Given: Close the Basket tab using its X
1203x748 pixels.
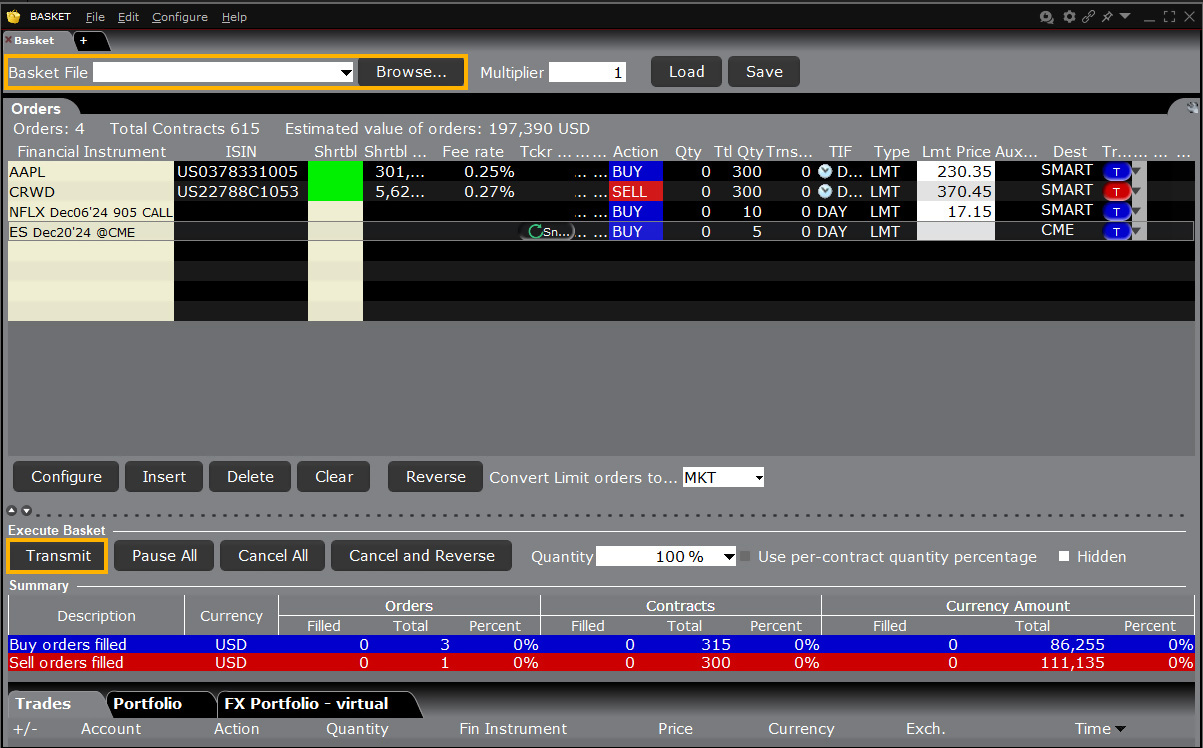Looking at the screenshot, I should [9, 40].
